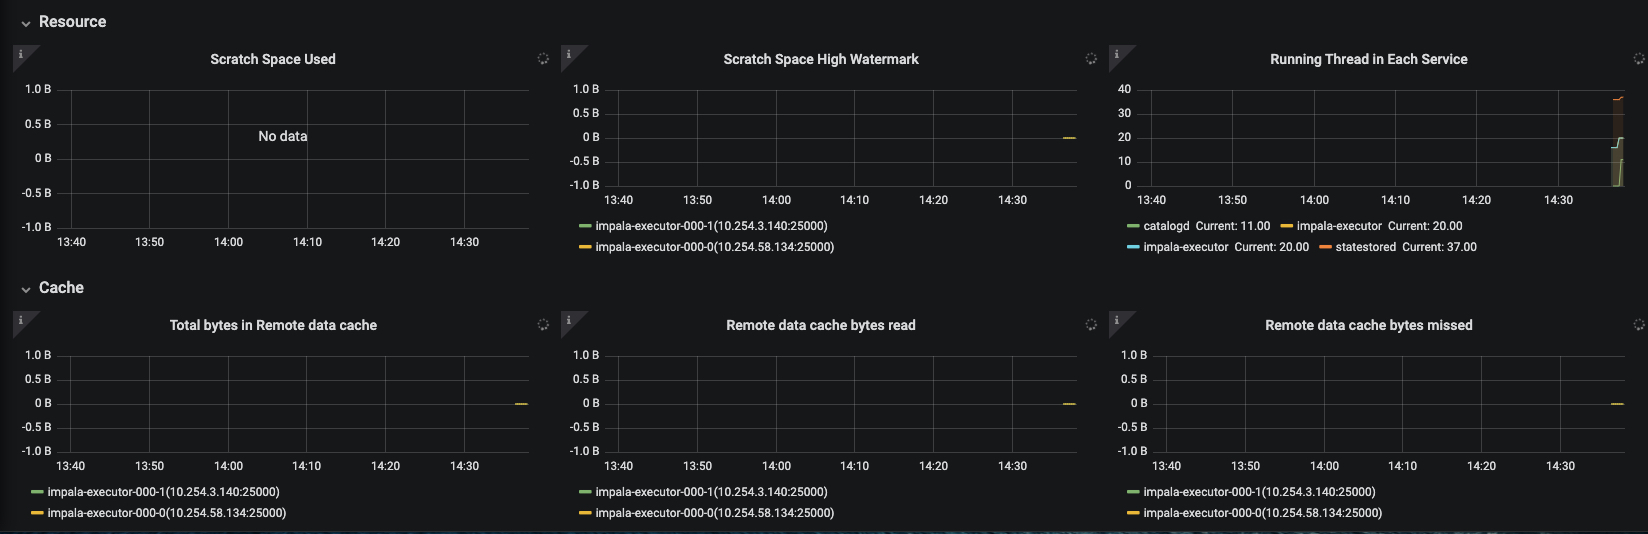Screen dimensions: 1648x534
Task: Click info icon on Remote data cache bytes missed panel
Action: click(x=1117, y=320)
